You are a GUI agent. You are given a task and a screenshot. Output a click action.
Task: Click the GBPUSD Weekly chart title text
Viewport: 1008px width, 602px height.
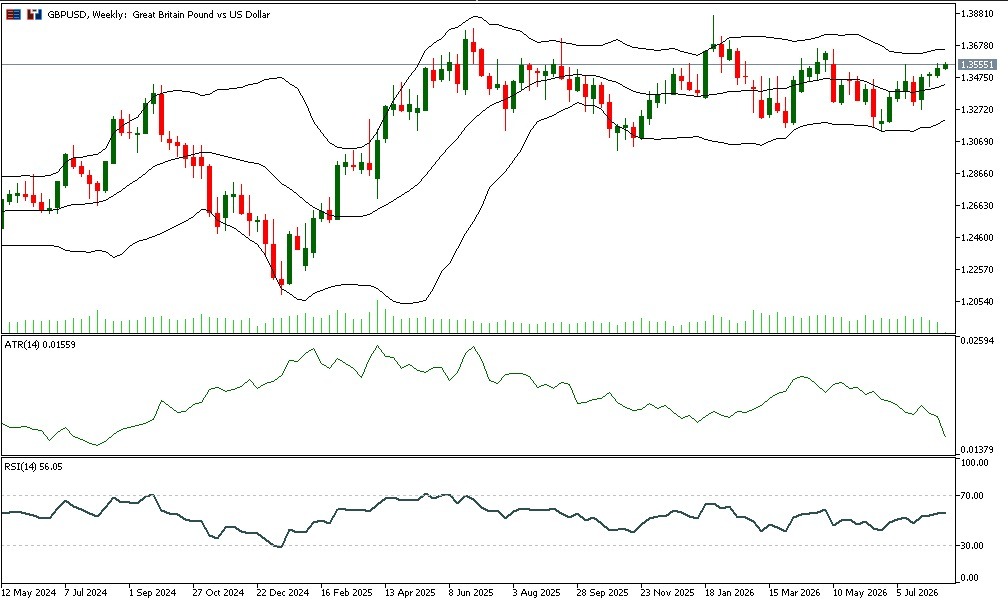coord(159,14)
